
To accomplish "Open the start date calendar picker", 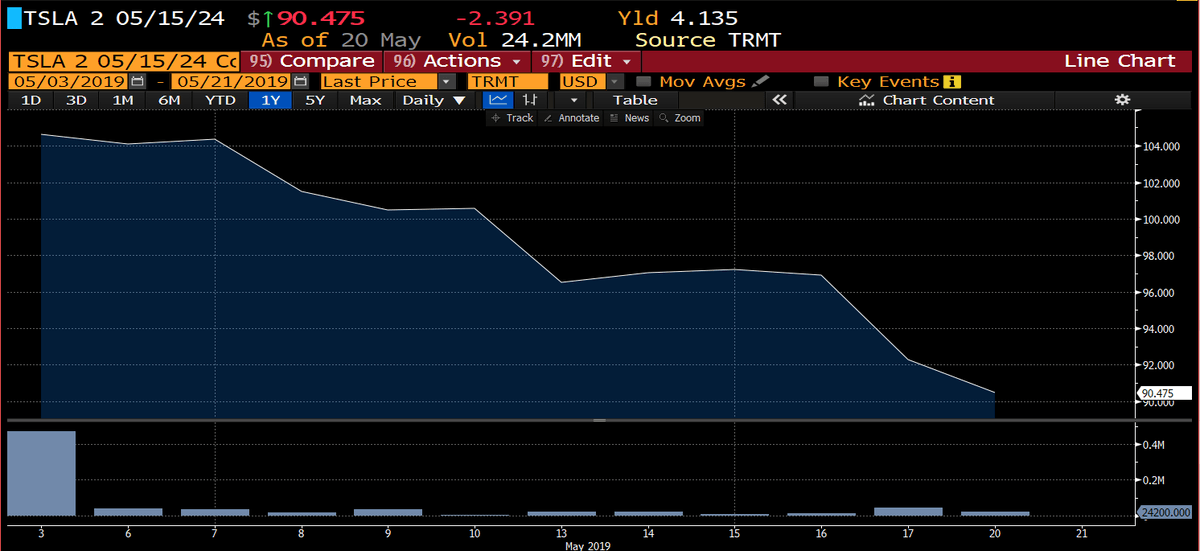I will 138,81.
